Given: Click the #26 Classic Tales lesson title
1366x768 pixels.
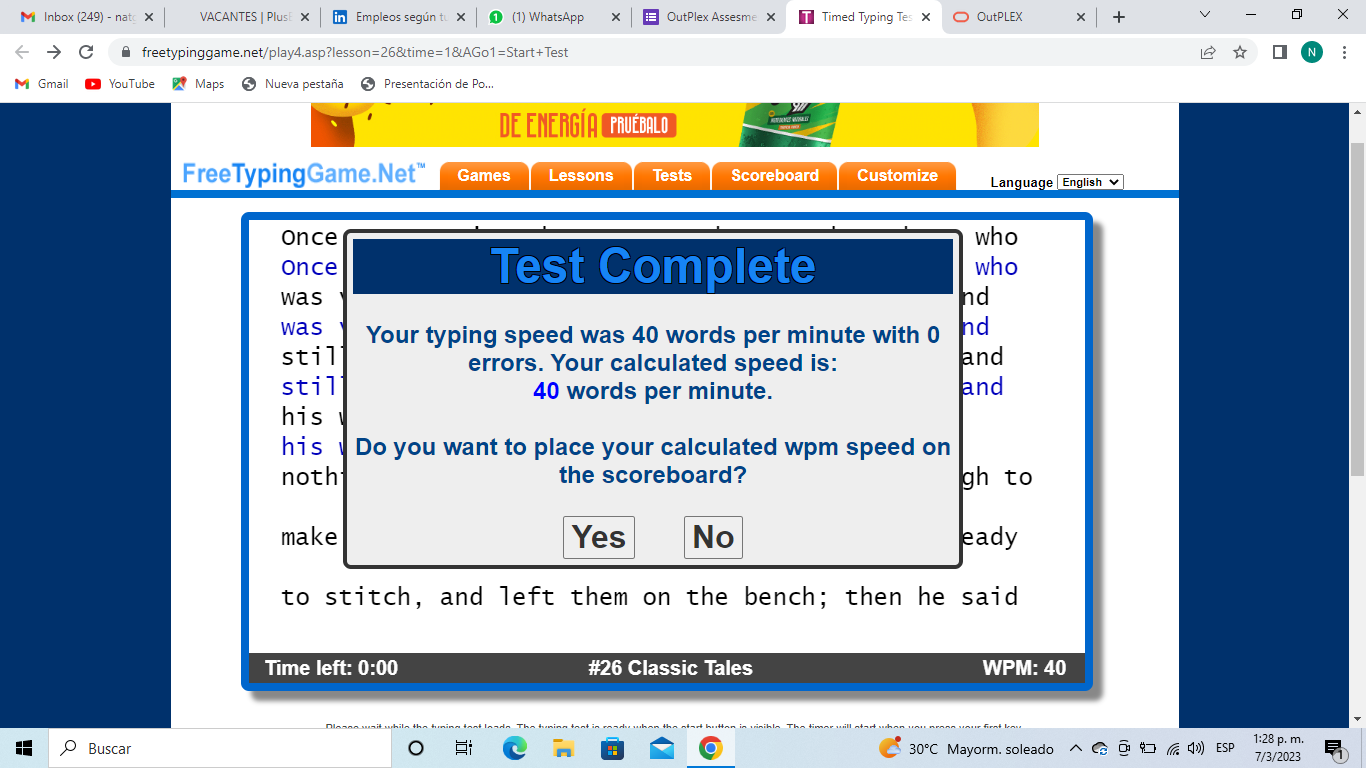Looking at the screenshot, I should click(x=670, y=668).
